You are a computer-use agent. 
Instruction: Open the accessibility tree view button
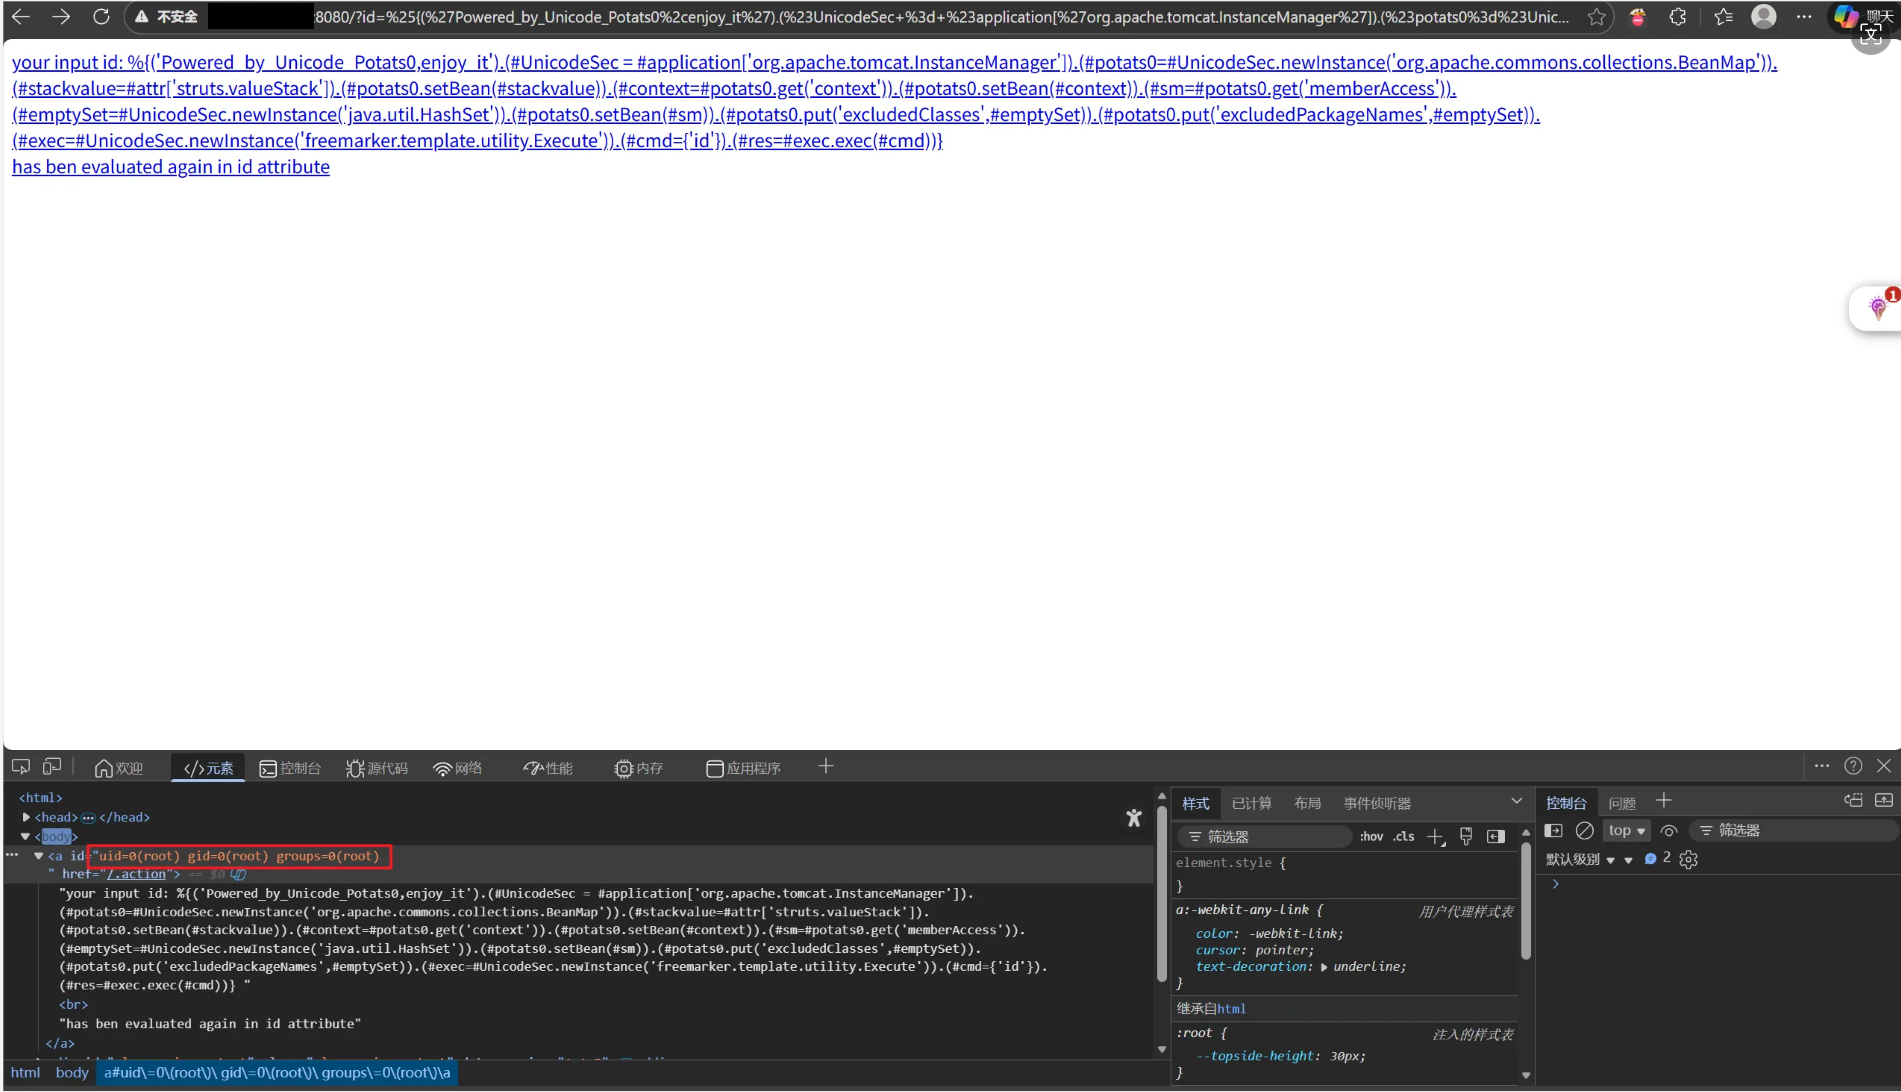(x=1134, y=818)
